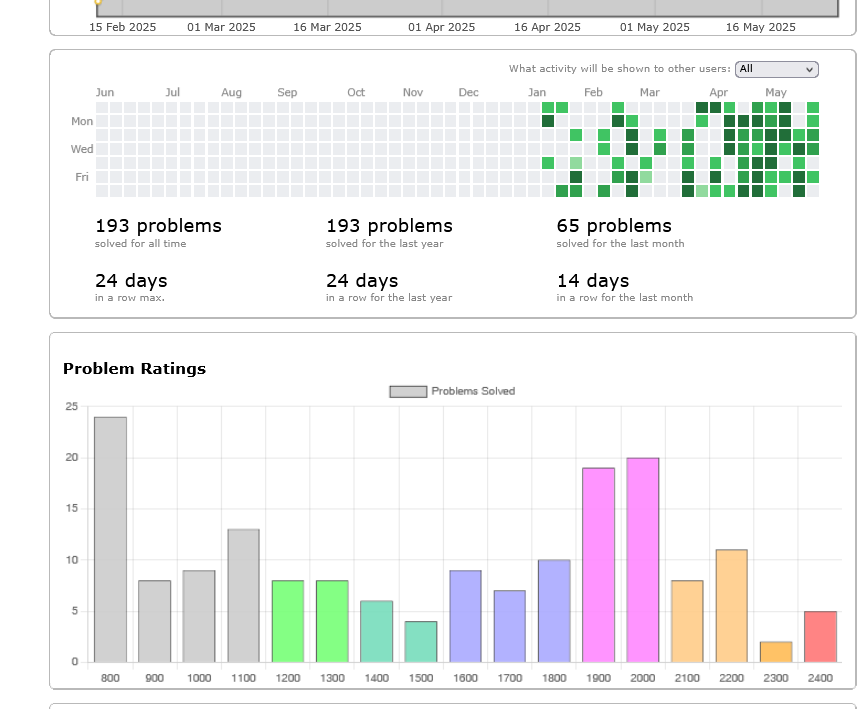This screenshot has height=709, width=862.
Task: Click the y-axis value '10'
Action: pyautogui.click(x=72, y=560)
